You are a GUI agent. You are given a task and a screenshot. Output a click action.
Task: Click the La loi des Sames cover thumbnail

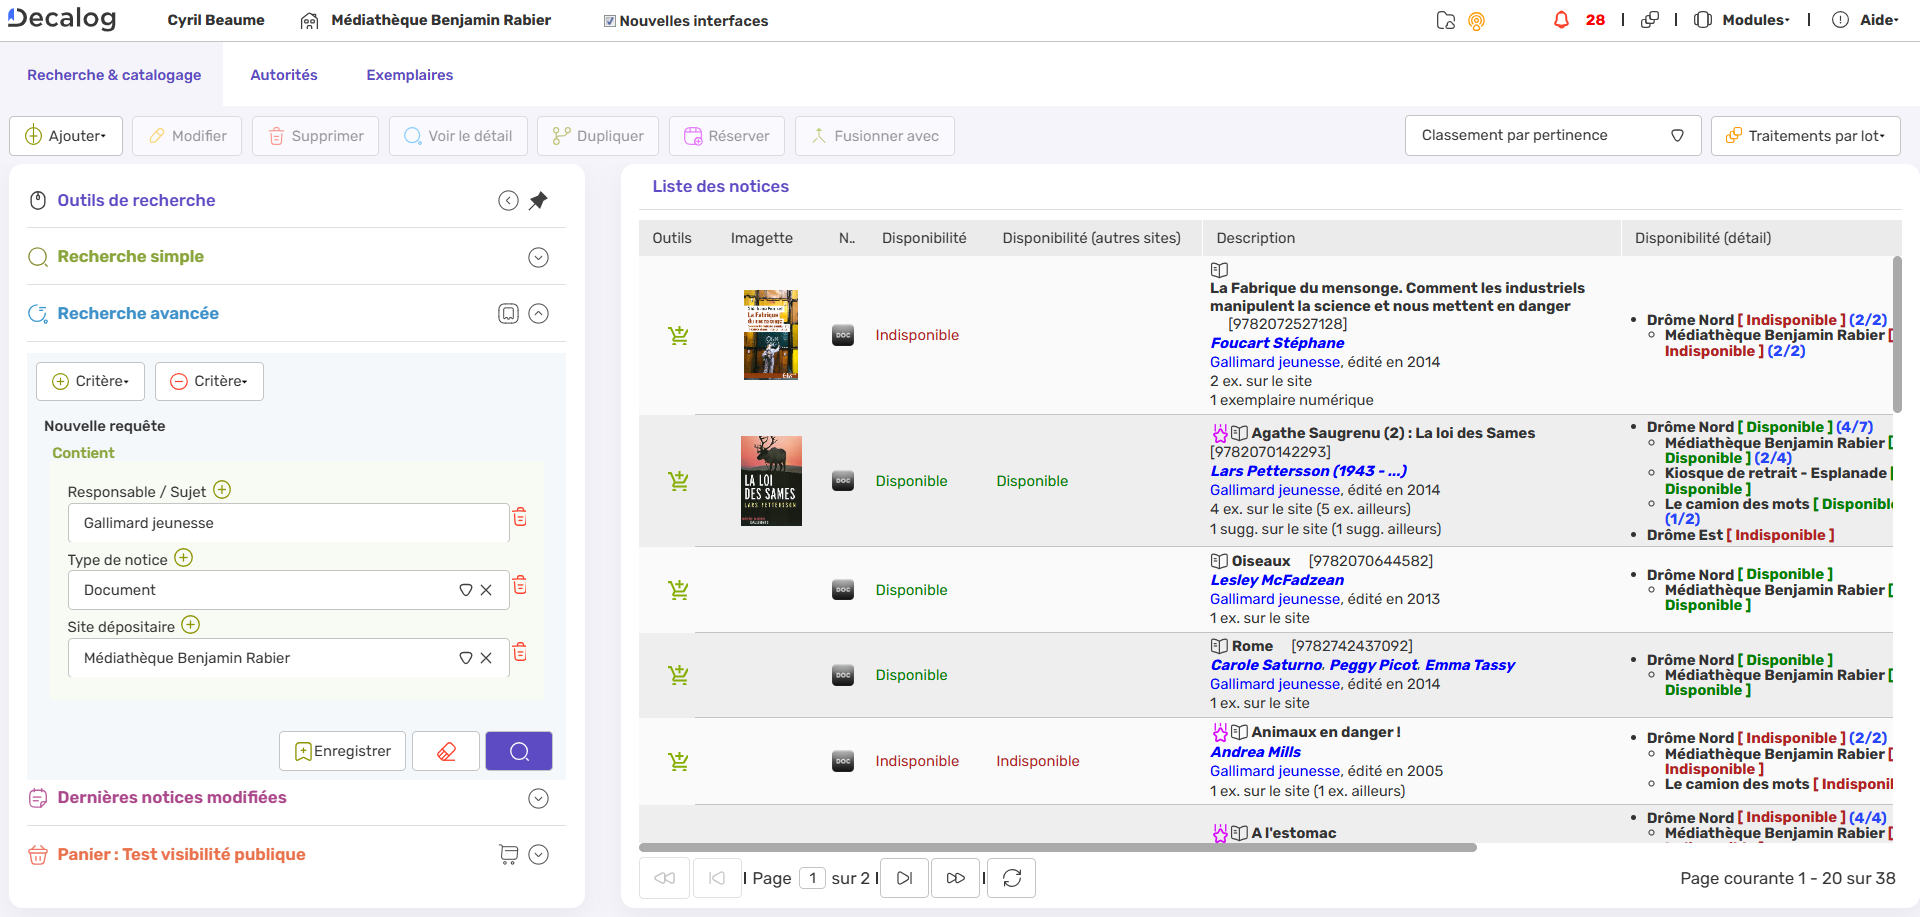(771, 480)
